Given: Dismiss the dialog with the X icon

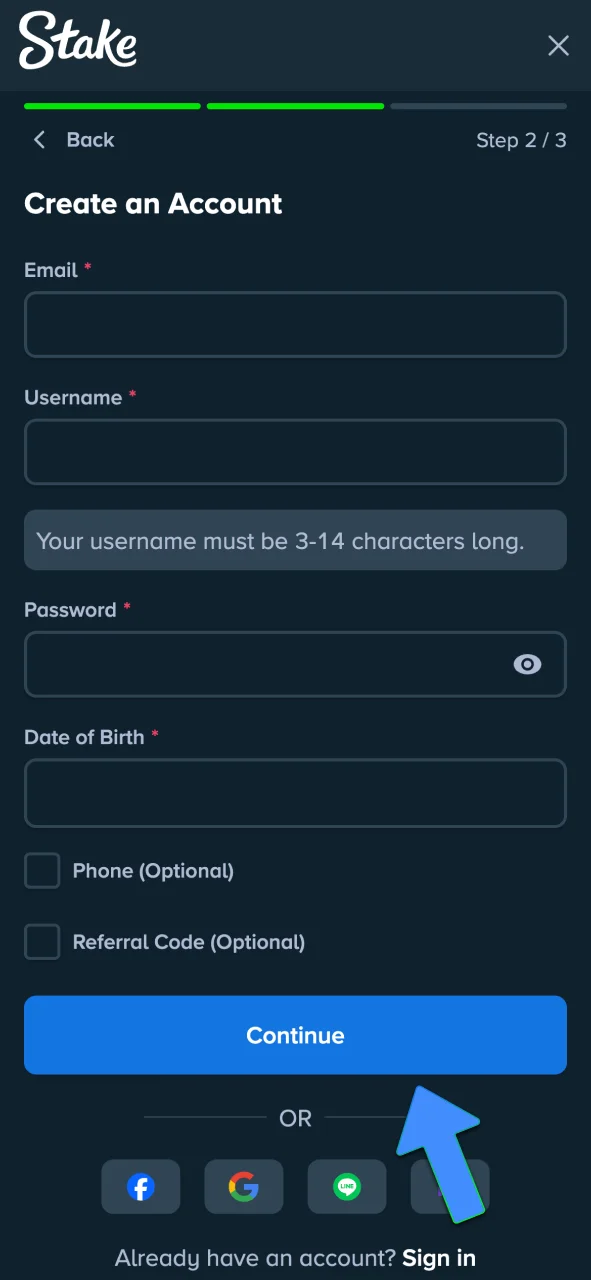Looking at the screenshot, I should (558, 45).
